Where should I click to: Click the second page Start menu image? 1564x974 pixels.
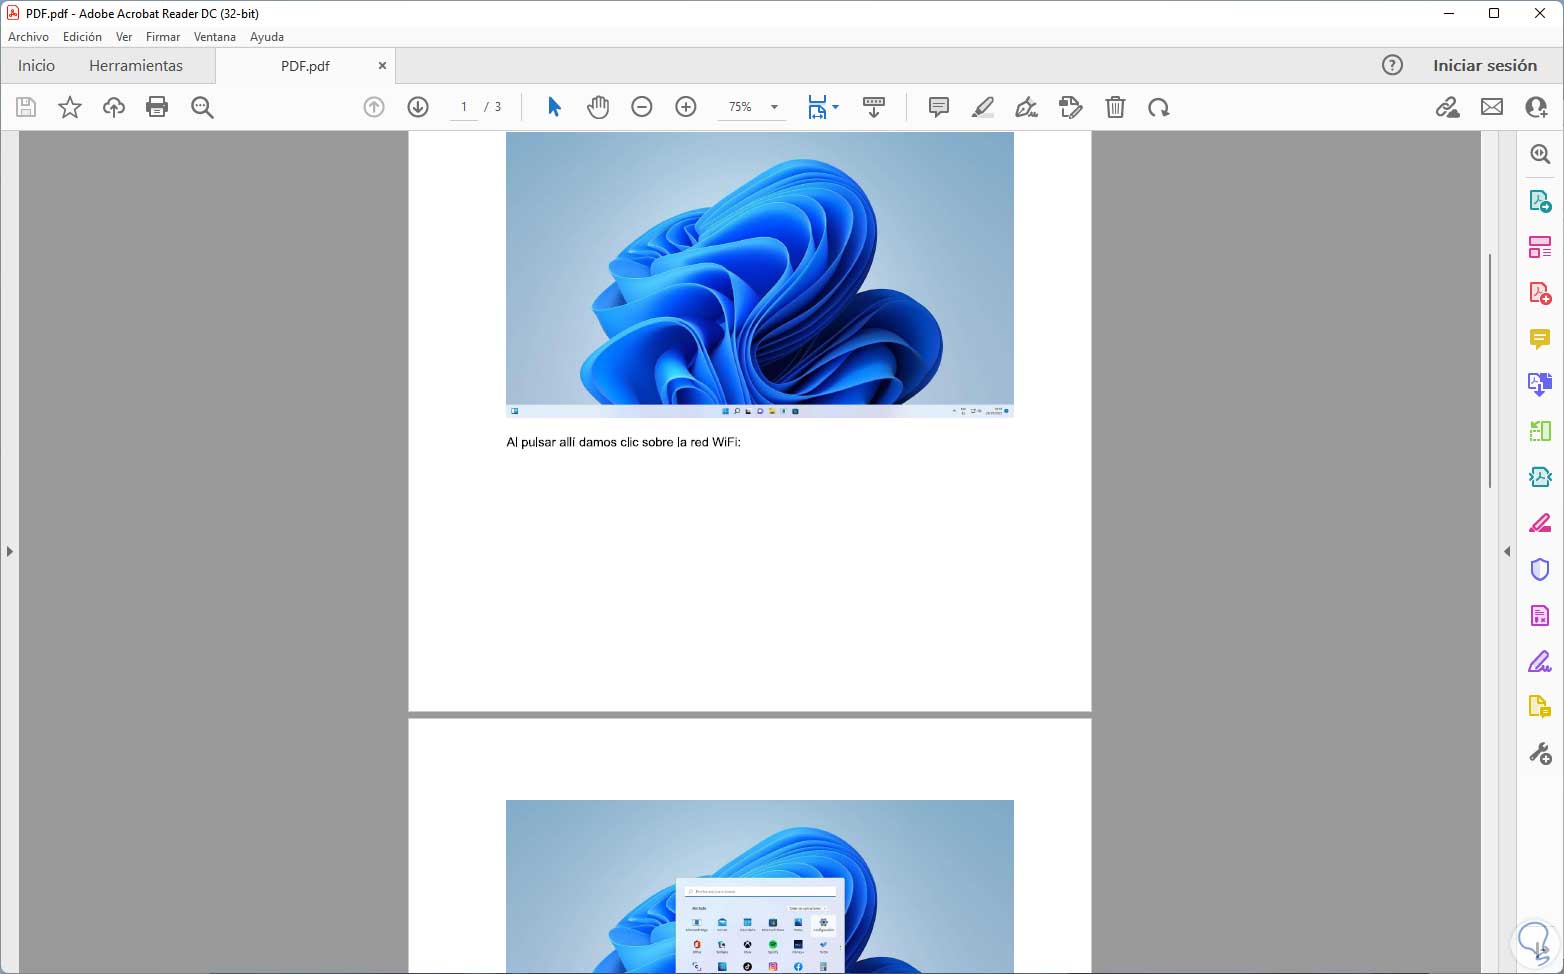coord(760,886)
